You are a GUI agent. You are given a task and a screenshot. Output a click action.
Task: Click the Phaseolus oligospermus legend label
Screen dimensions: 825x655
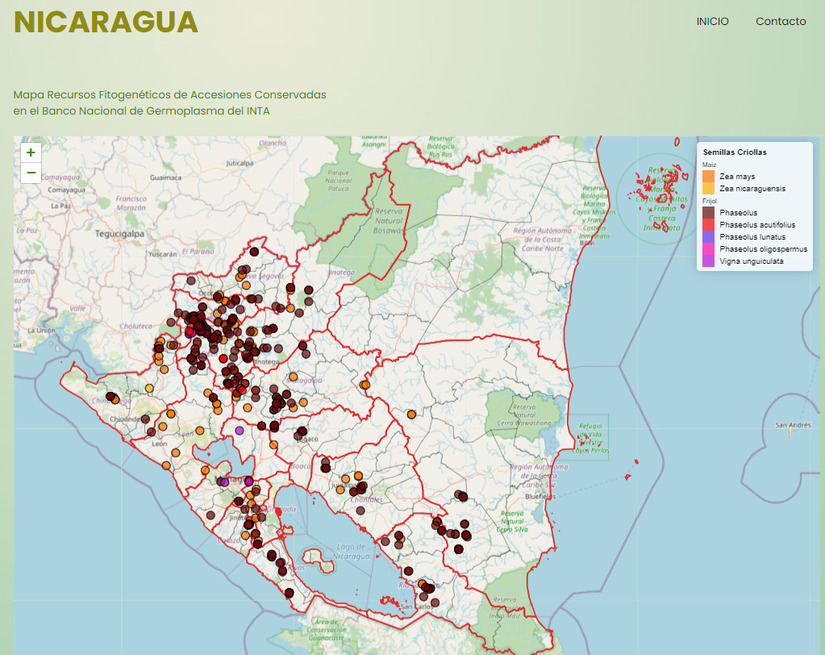pos(762,249)
